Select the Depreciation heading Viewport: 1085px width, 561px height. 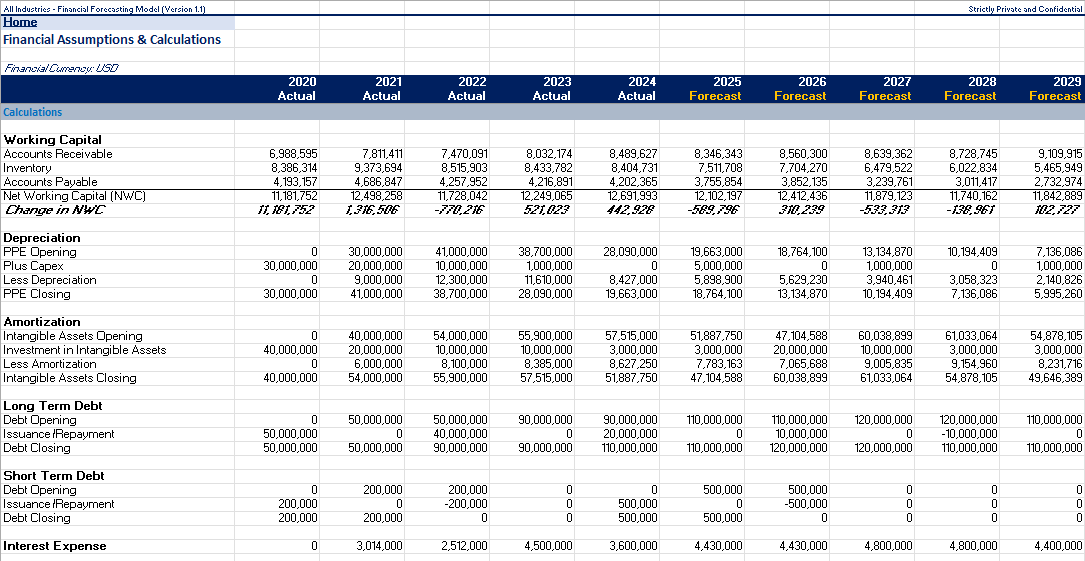(42, 238)
